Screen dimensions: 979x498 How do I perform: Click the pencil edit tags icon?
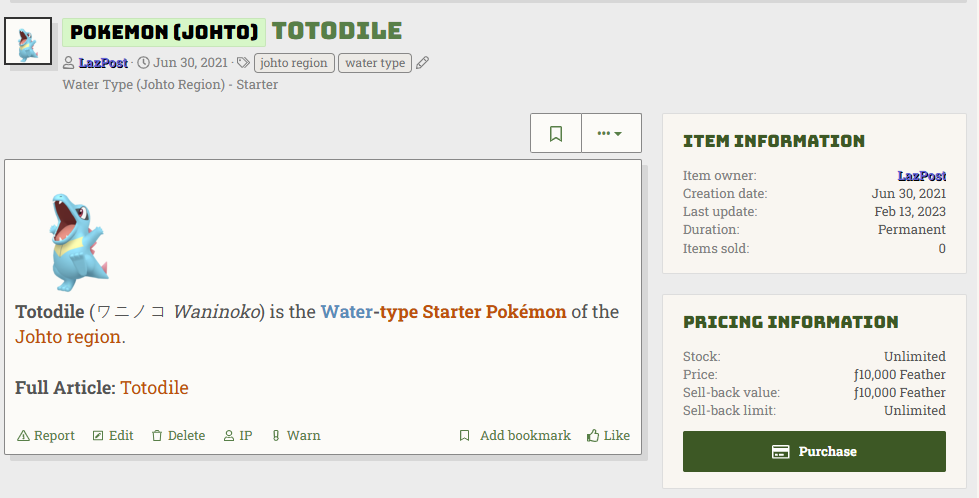(x=422, y=63)
